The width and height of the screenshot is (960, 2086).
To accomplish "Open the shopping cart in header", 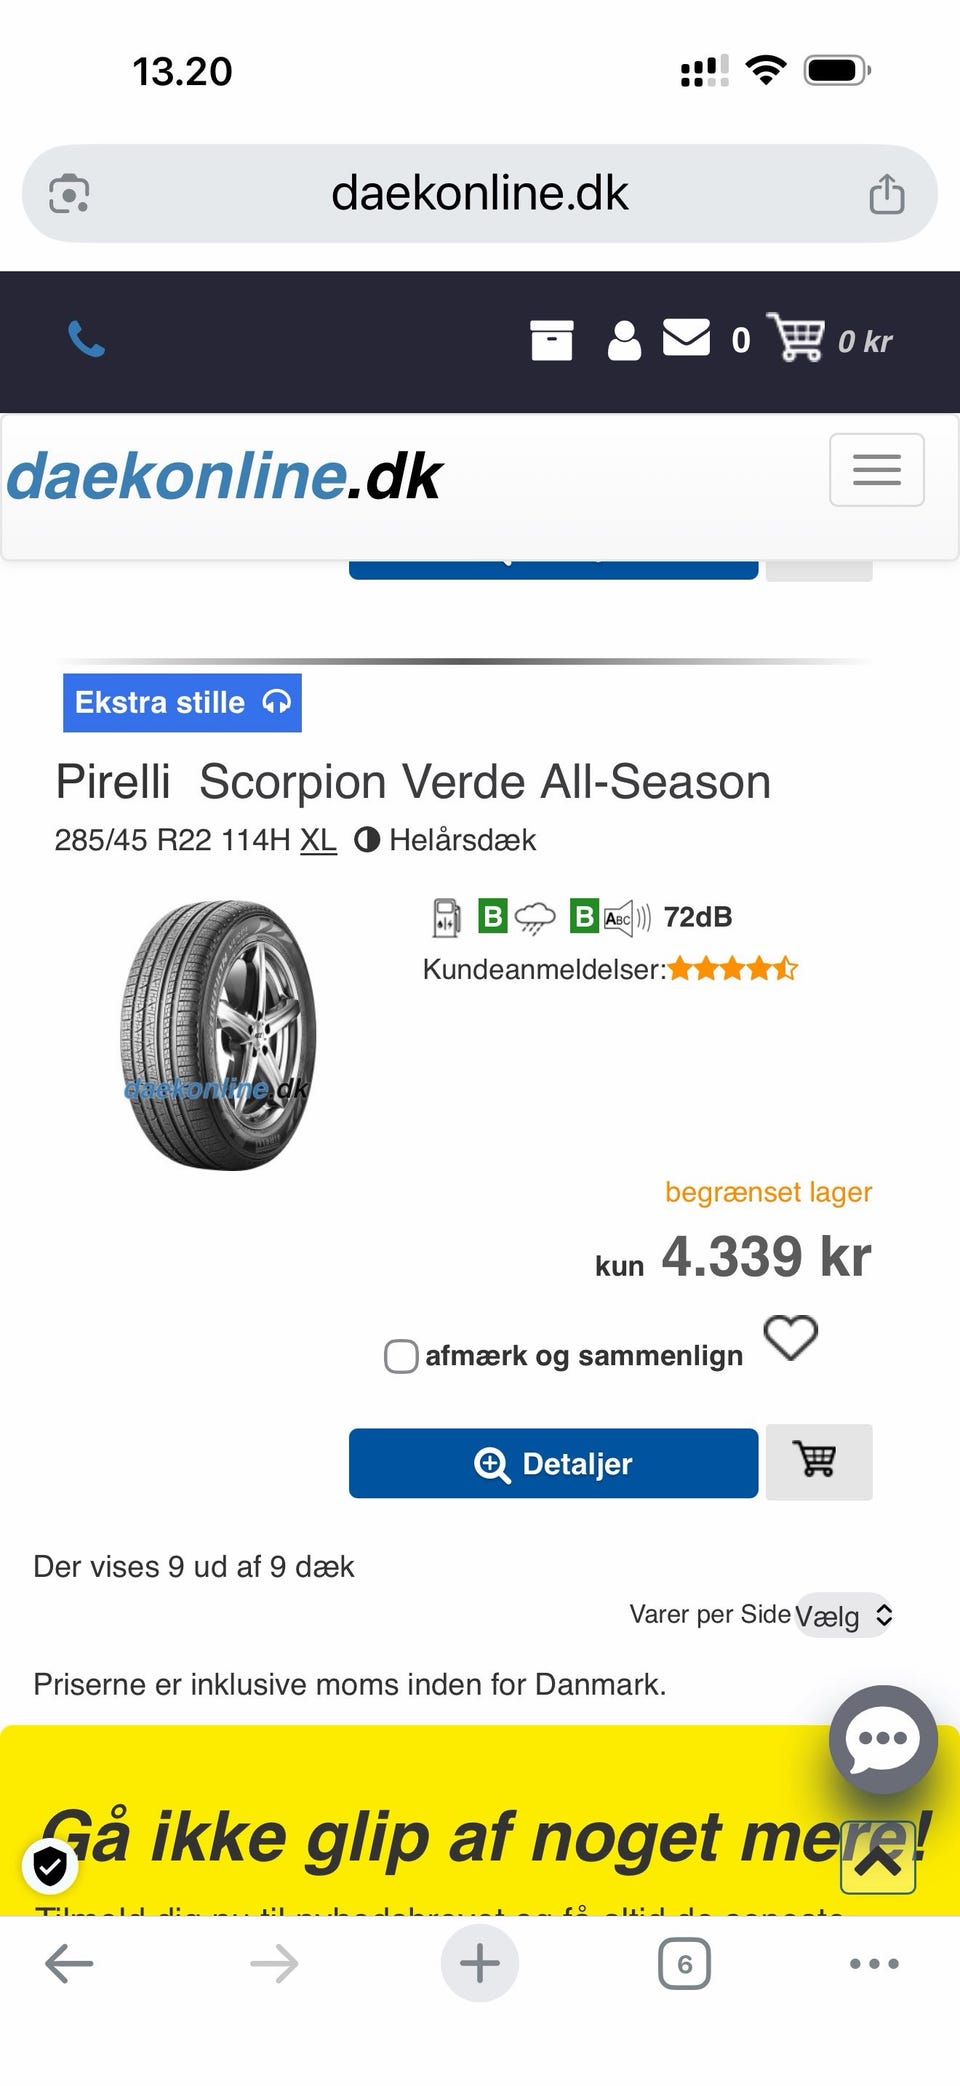I will point(796,338).
